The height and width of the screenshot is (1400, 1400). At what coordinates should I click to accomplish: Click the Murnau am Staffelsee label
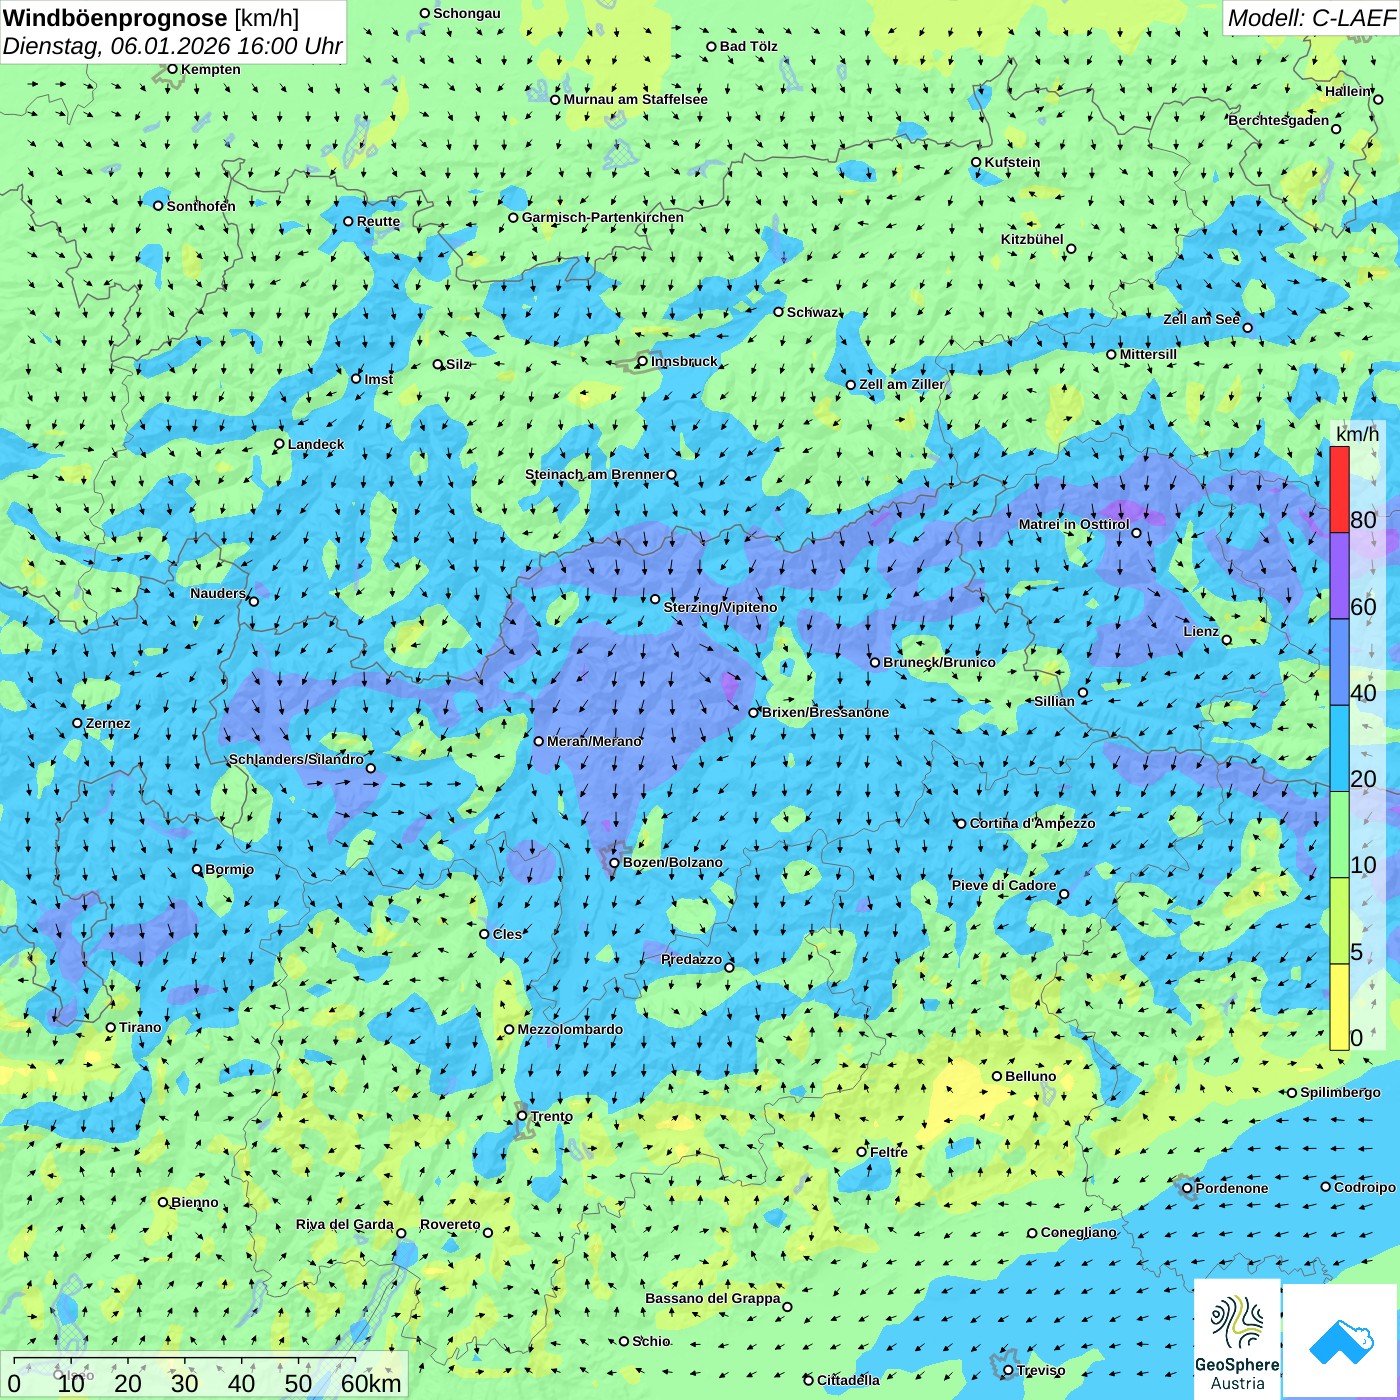click(635, 99)
